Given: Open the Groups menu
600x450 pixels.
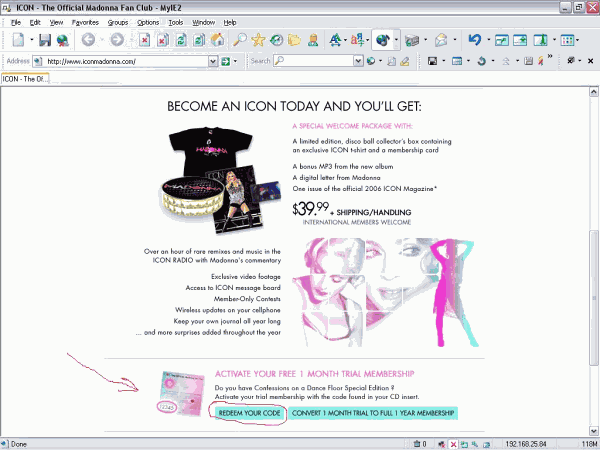Looking at the screenshot, I should 118,23.
